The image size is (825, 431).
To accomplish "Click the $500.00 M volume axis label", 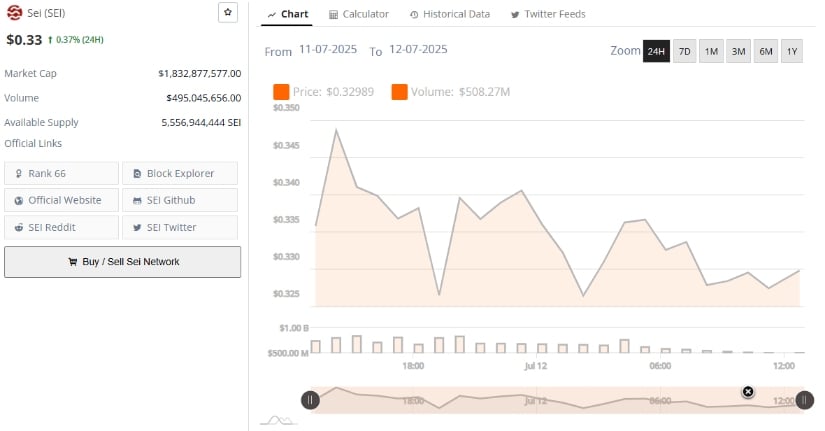I will (288, 353).
